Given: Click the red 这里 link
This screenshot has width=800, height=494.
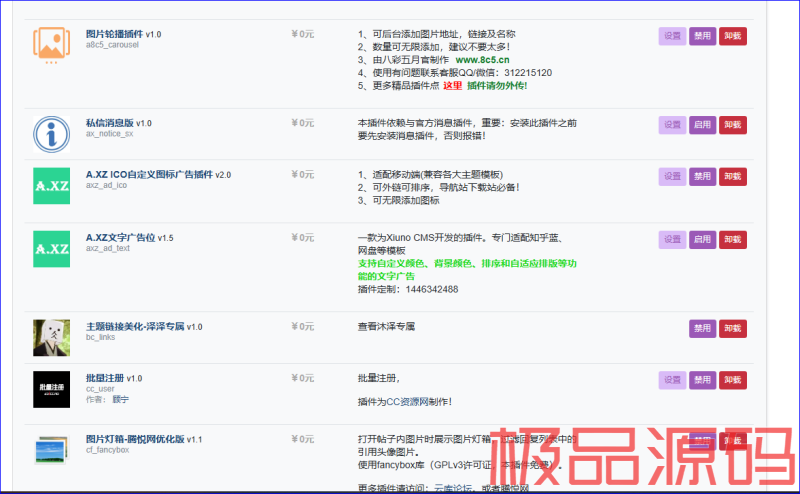Looking at the screenshot, I should pyautogui.click(x=453, y=86).
